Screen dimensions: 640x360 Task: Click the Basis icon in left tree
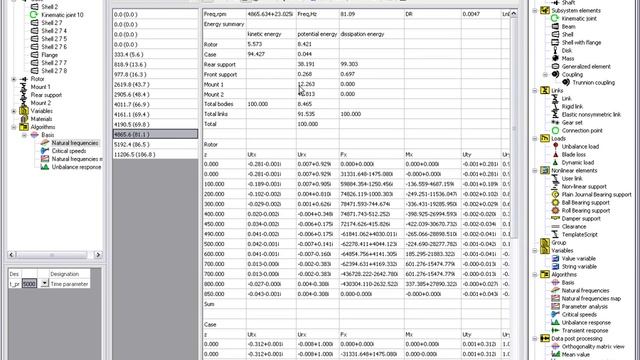click(35, 135)
